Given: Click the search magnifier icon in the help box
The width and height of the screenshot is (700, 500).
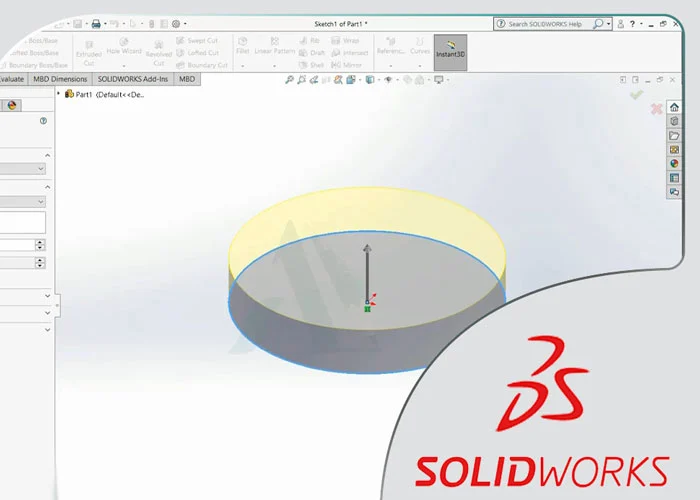Looking at the screenshot, I should coord(597,24).
